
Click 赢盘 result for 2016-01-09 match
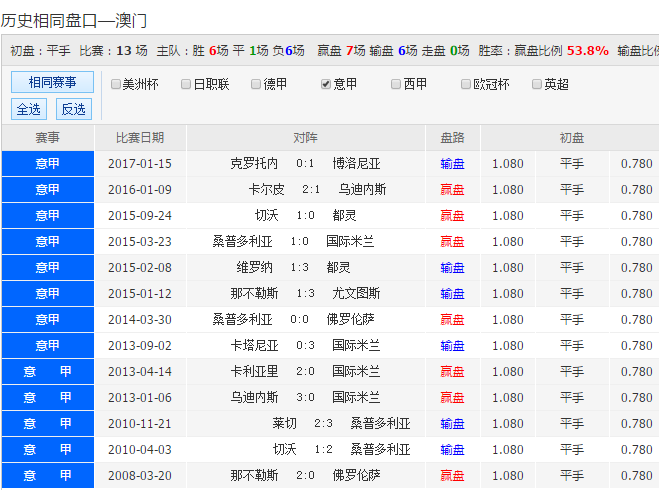coord(452,190)
